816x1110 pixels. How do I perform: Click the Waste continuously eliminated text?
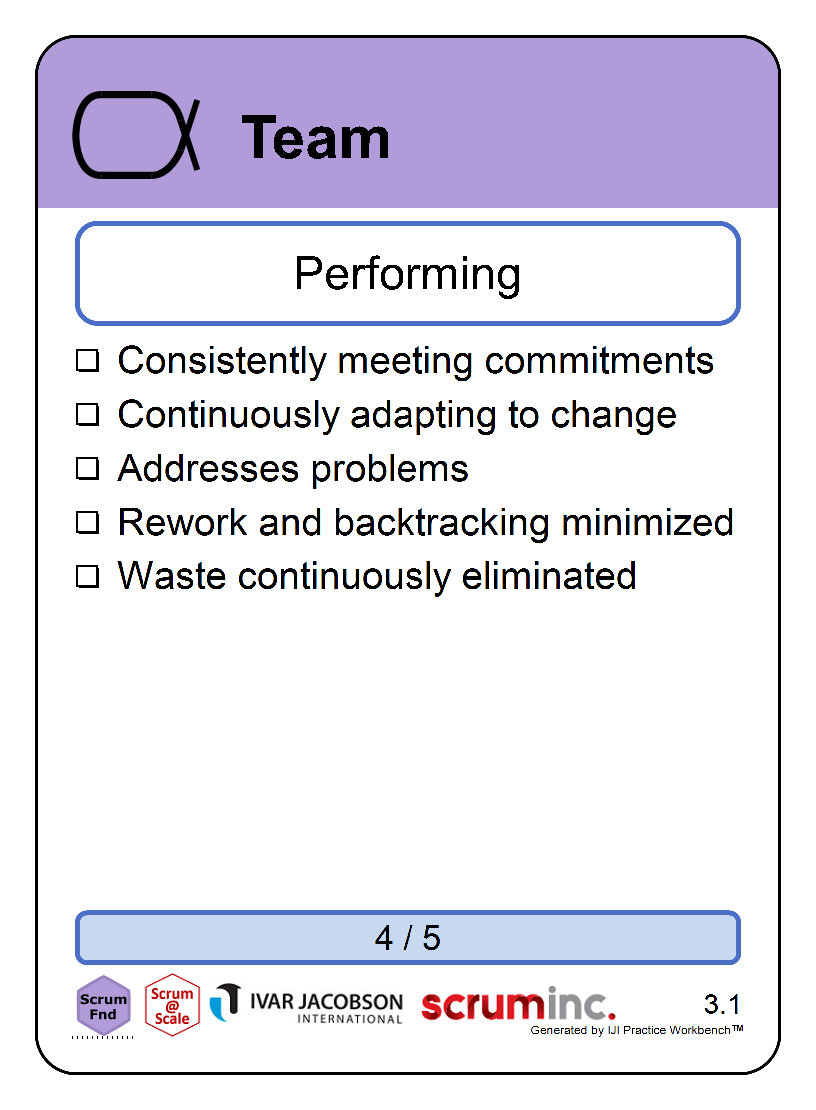point(377,576)
